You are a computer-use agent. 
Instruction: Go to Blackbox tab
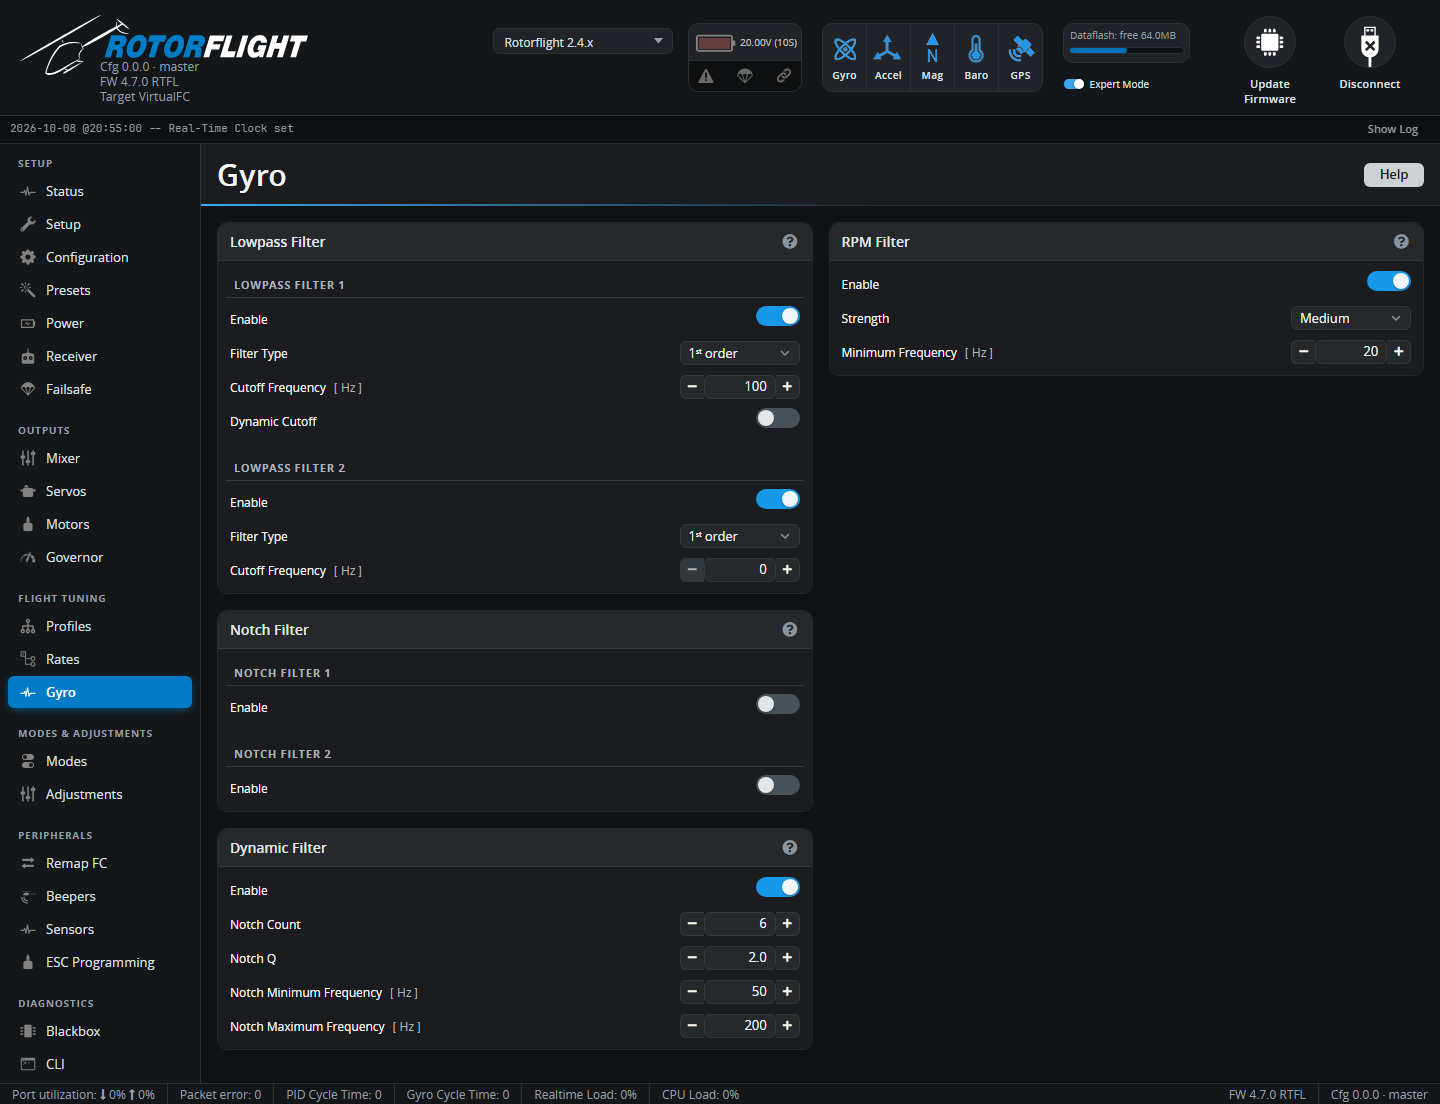100,1031
